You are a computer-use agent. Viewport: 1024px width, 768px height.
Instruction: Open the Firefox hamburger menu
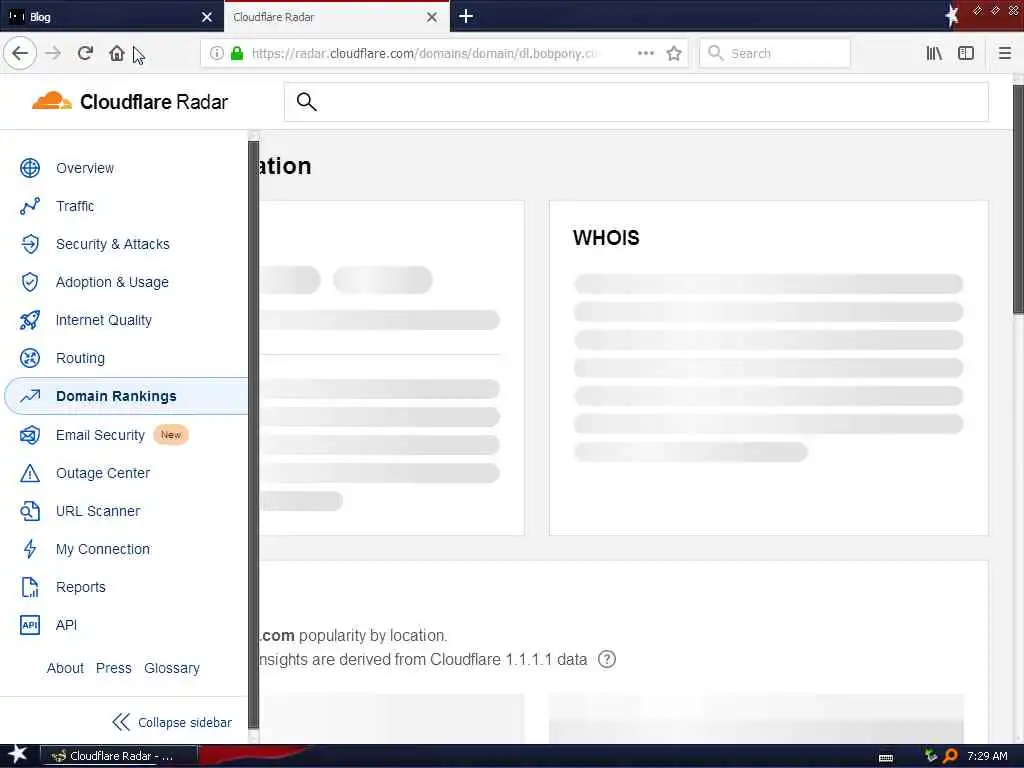[x=1004, y=54]
